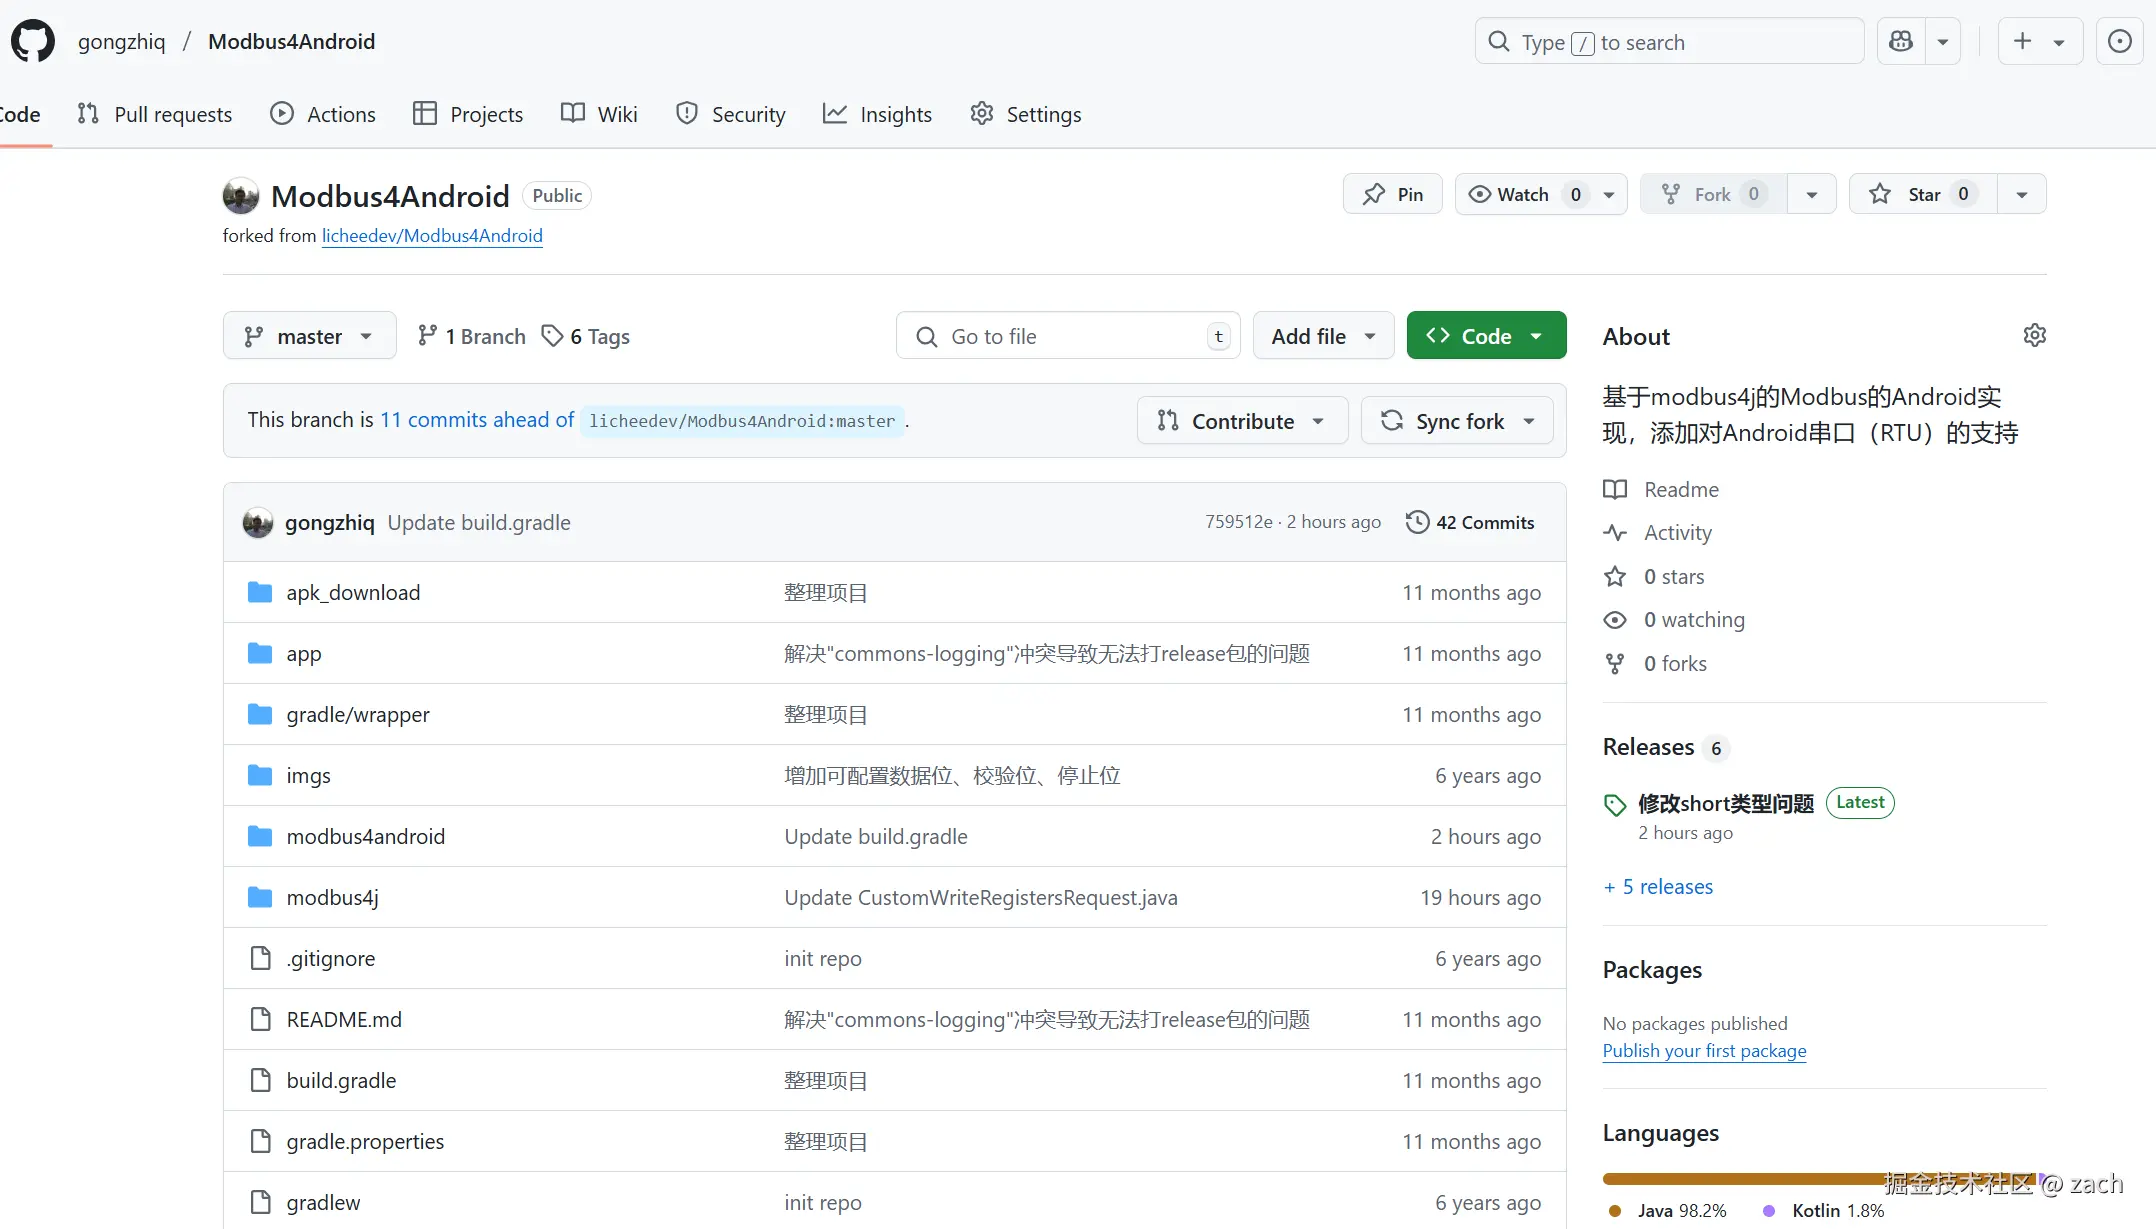
Task: Click the gongzhiq avatar in commit row
Action: 258,522
